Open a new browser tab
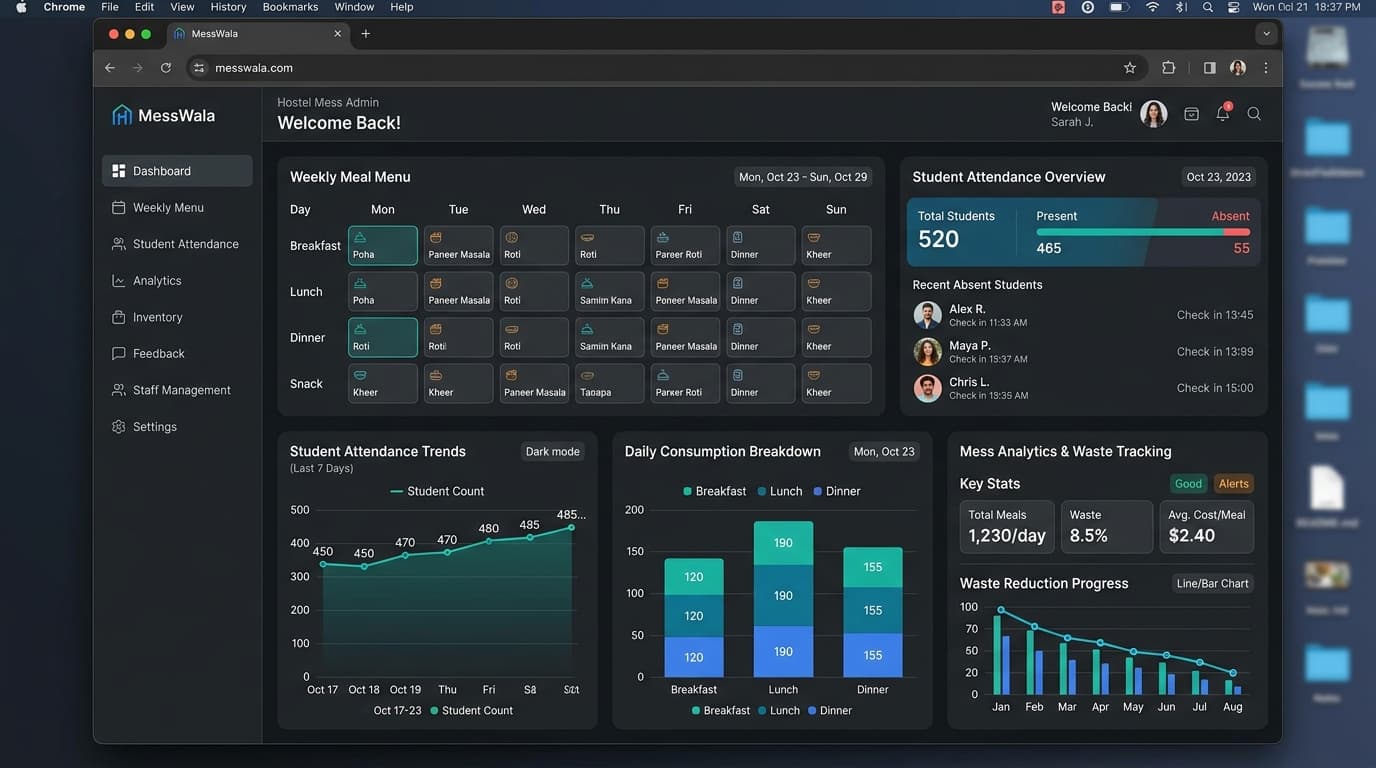 pyautogui.click(x=366, y=34)
